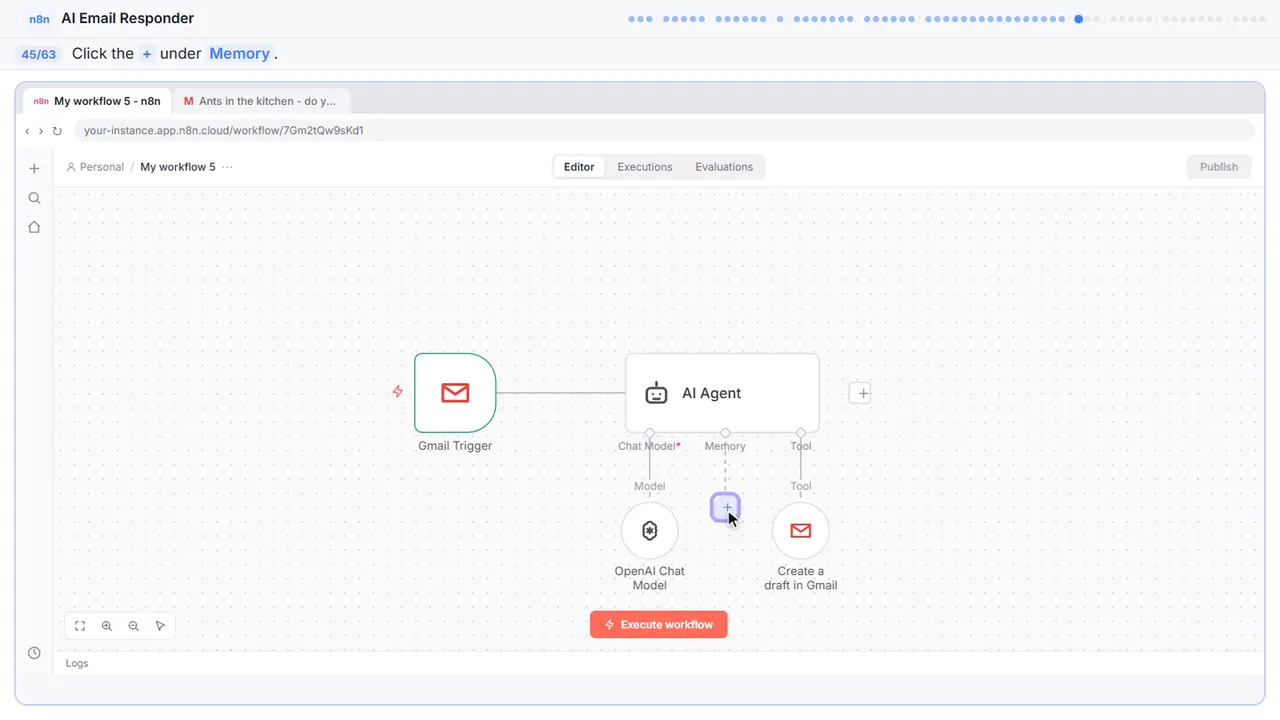This screenshot has width=1280, height=720.
Task: Click the add plus icon in left sidebar
Action: (x=34, y=168)
